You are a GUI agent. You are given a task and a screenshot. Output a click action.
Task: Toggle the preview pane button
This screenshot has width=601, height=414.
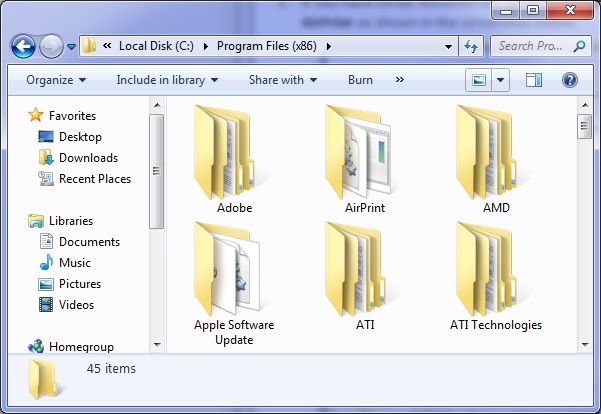click(x=533, y=80)
